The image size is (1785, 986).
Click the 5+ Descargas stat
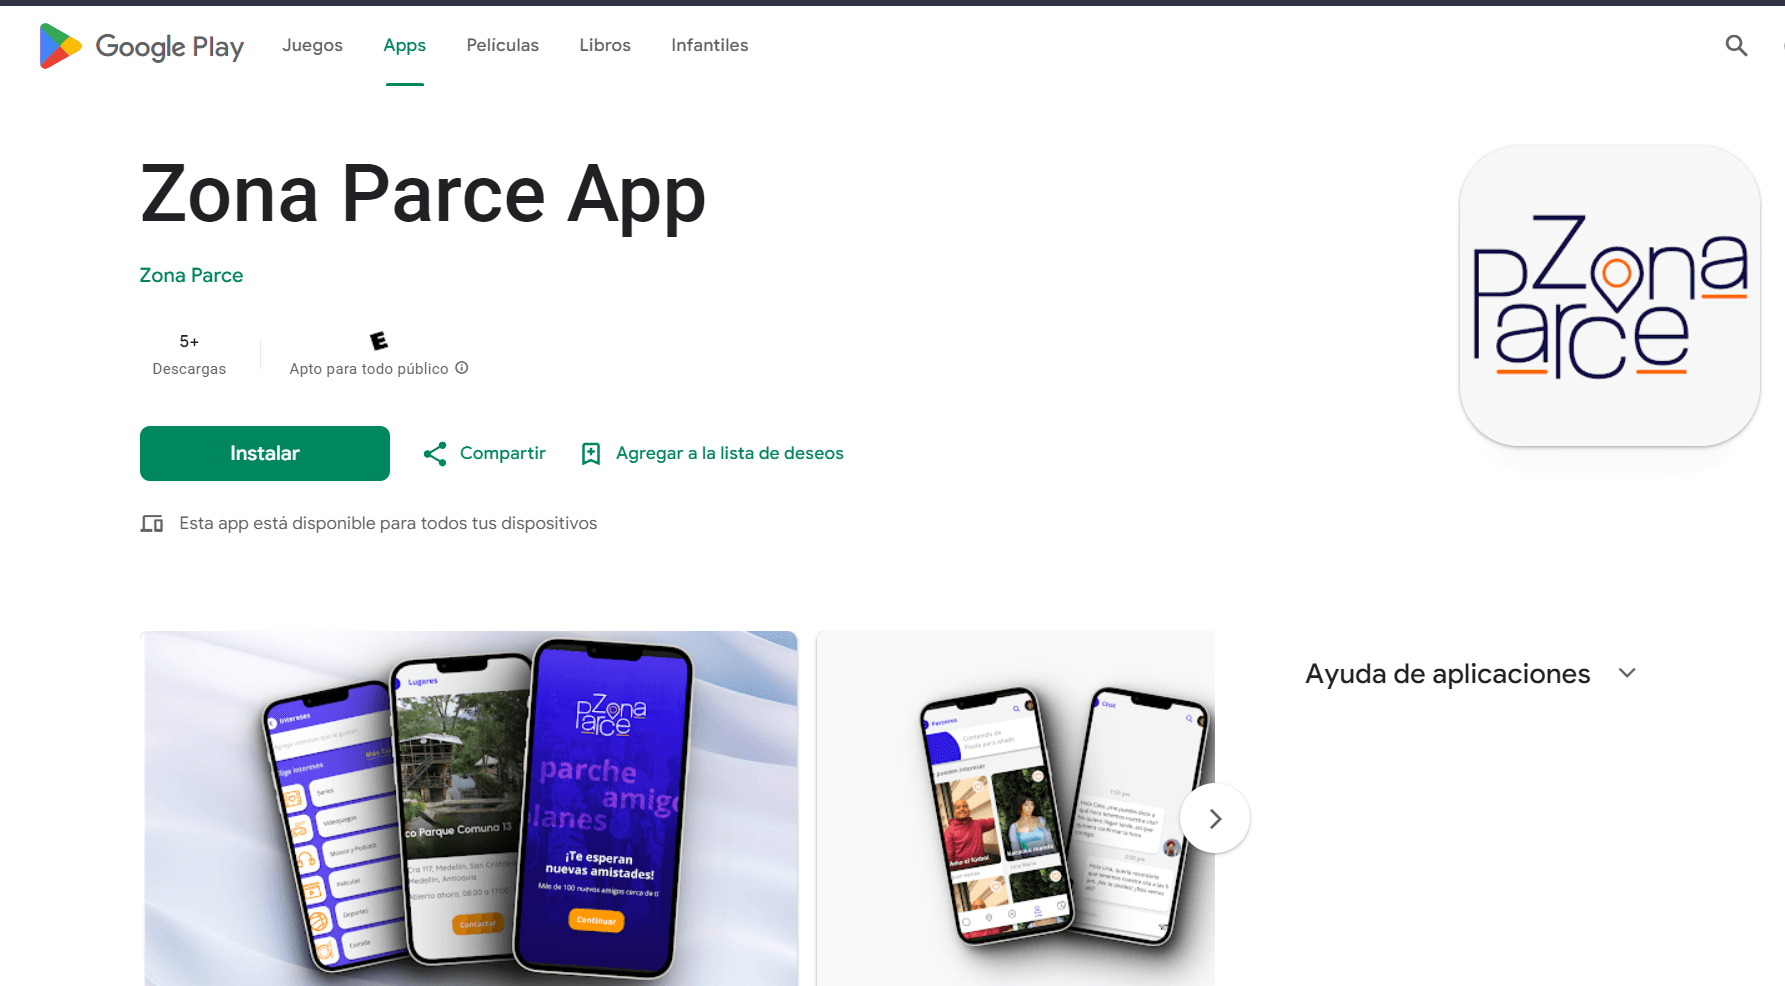[189, 355]
